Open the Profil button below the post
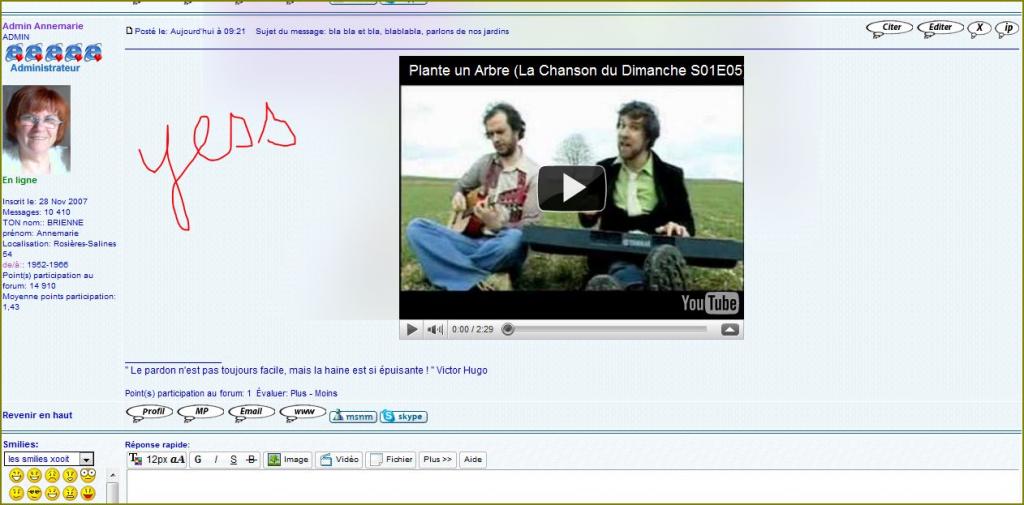The width and height of the screenshot is (1024, 505). pos(150,413)
